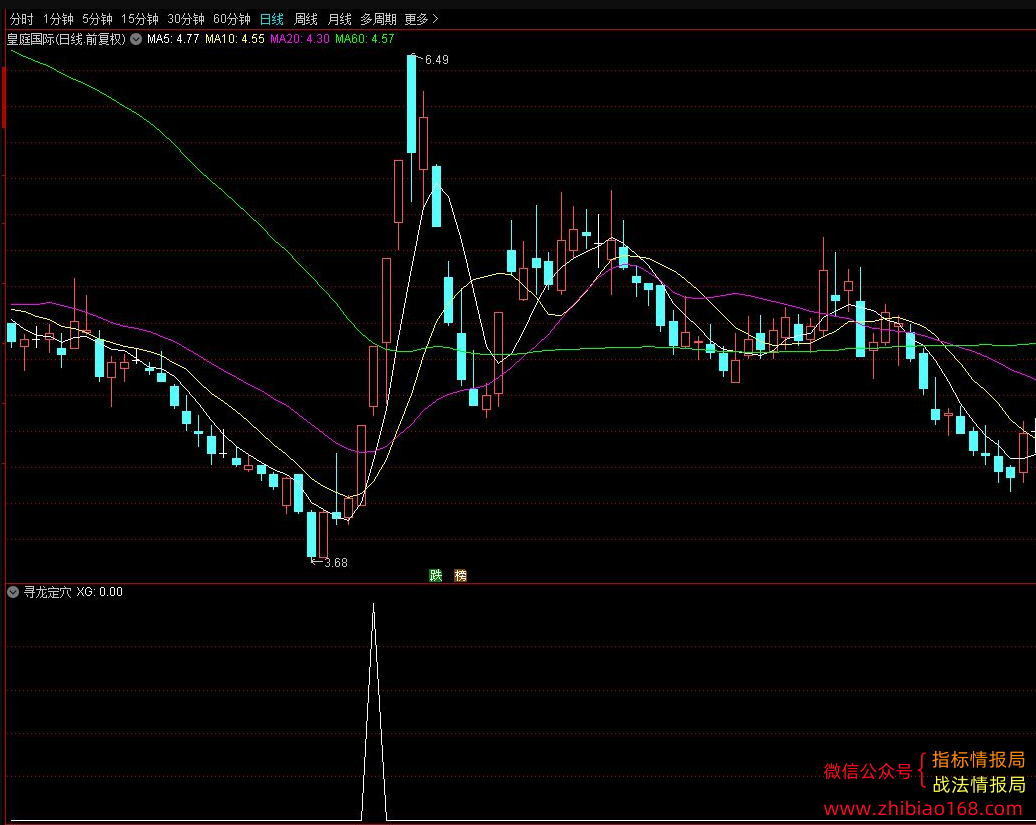Screen dimensions: 1036x825
Task: Click the XG: 0.00 indicator value
Action: tap(100, 592)
